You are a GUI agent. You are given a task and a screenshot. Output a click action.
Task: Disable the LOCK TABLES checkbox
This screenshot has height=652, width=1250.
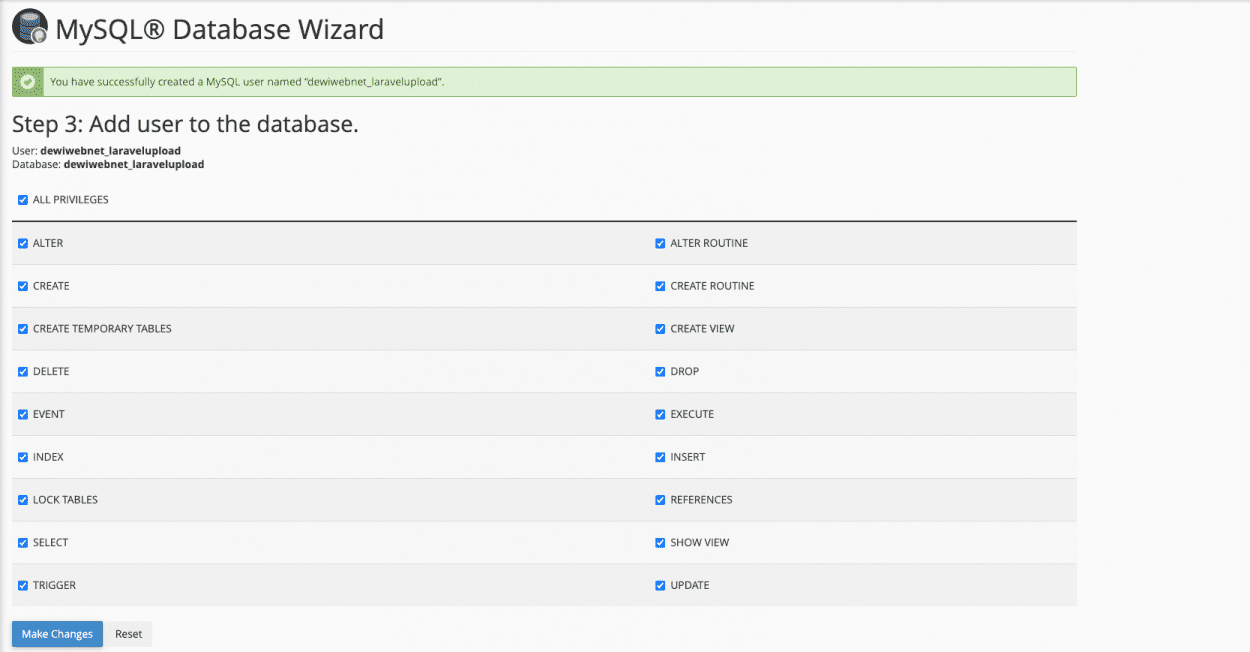pos(23,500)
